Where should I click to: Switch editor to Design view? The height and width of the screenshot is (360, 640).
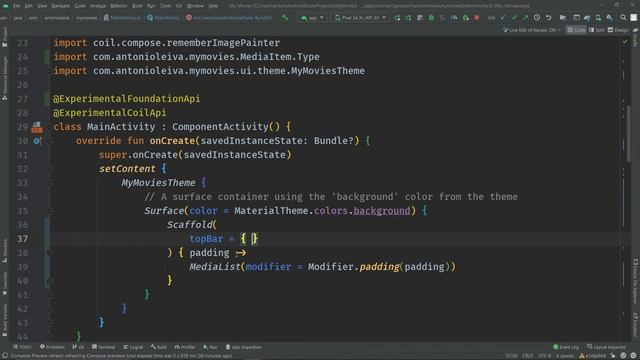618,30
